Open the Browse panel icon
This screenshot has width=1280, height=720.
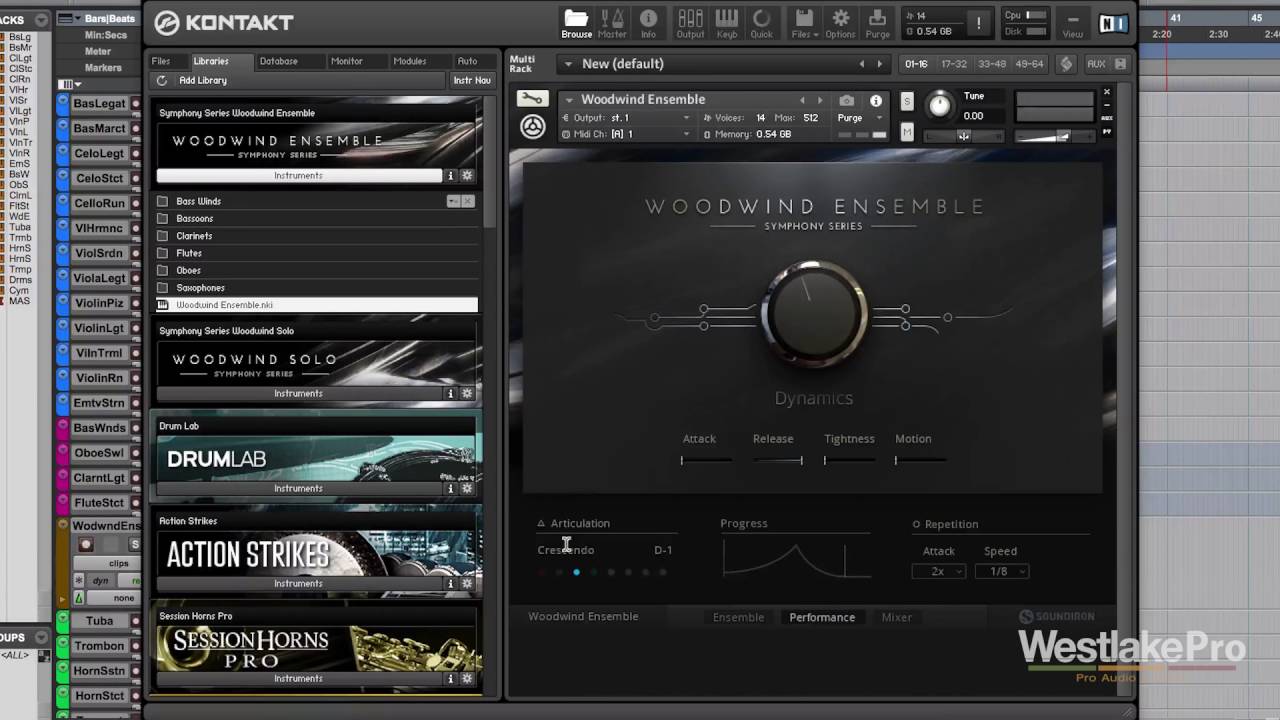point(576,24)
